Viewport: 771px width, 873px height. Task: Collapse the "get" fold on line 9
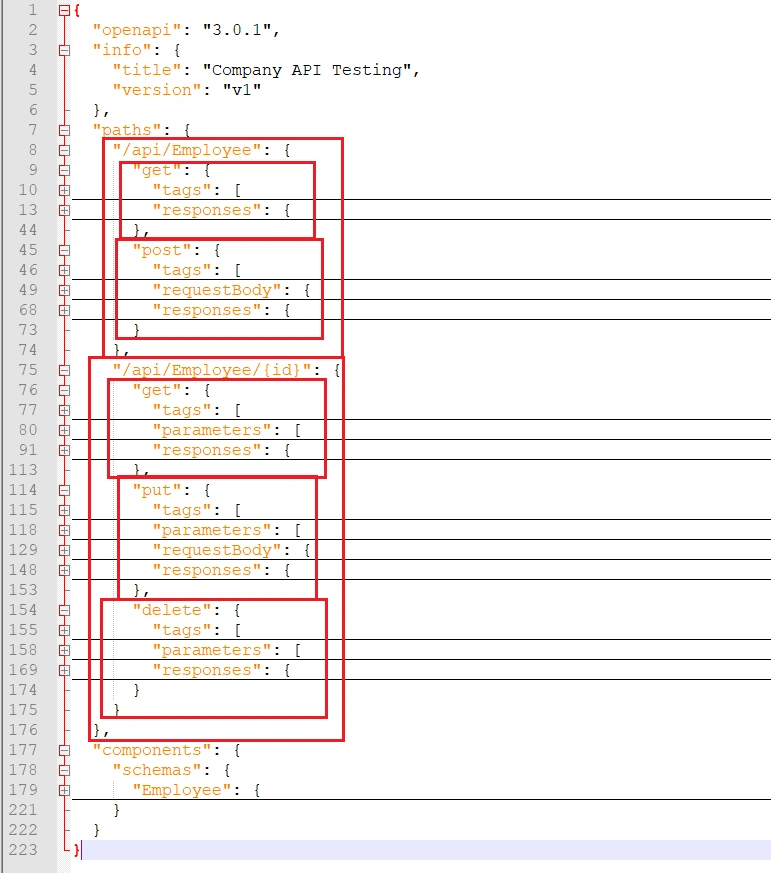click(x=65, y=170)
